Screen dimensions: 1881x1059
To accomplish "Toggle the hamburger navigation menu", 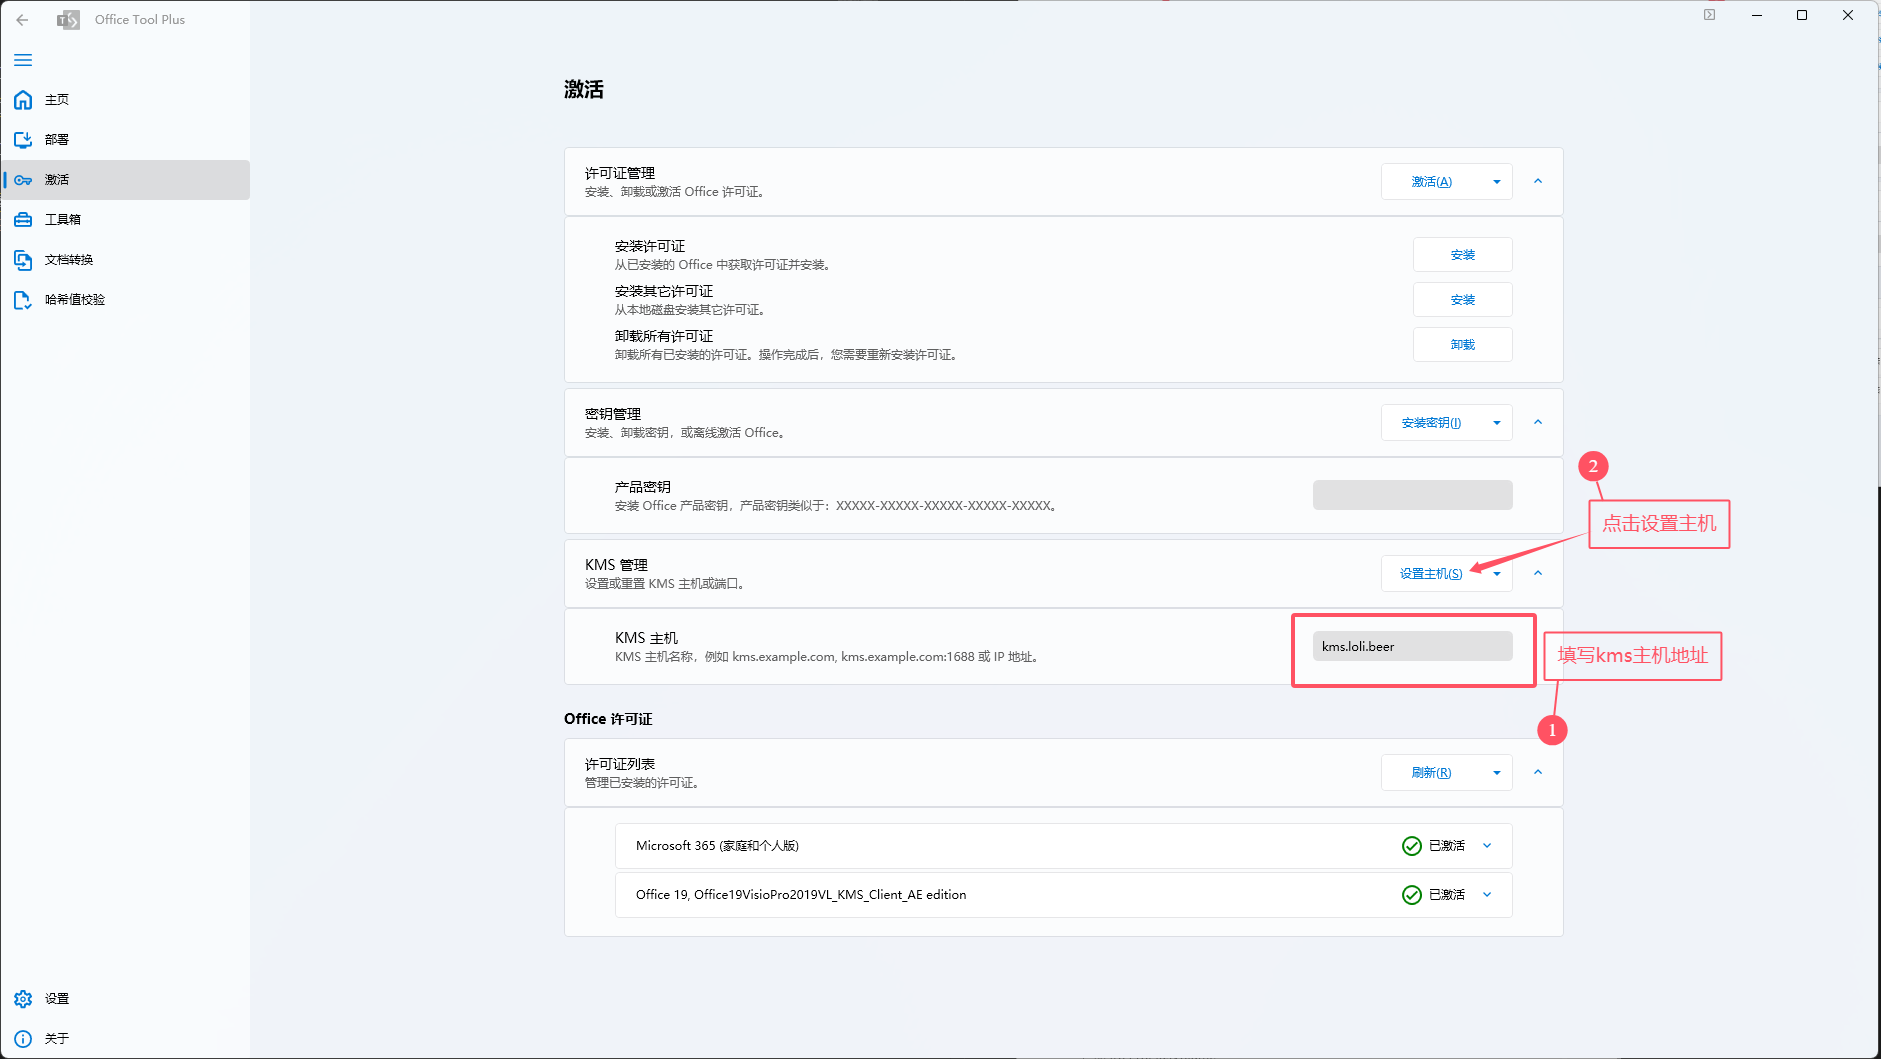I will coord(23,60).
